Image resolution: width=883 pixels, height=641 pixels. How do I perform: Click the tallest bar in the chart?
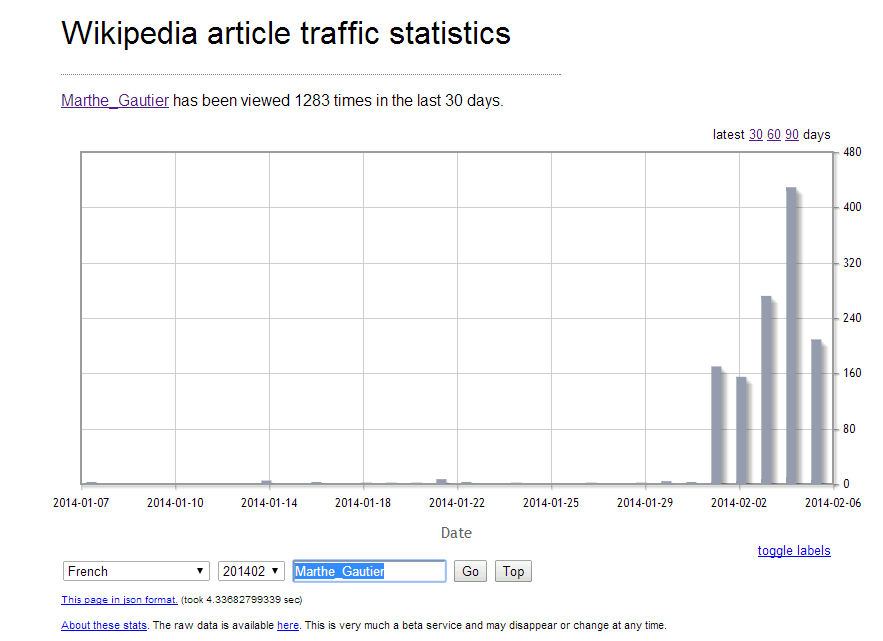click(x=791, y=336)
